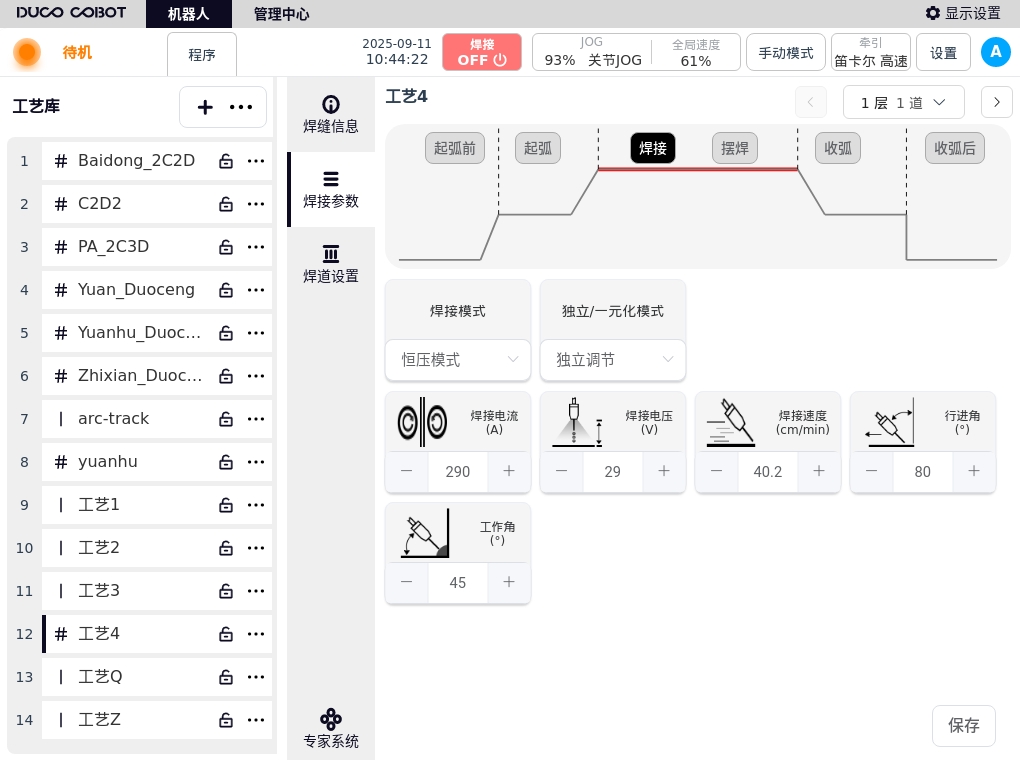Viewport: 1020px width, 760px height.
Task: Click the 手动模式 manual mode button
Action: (786, 53)
